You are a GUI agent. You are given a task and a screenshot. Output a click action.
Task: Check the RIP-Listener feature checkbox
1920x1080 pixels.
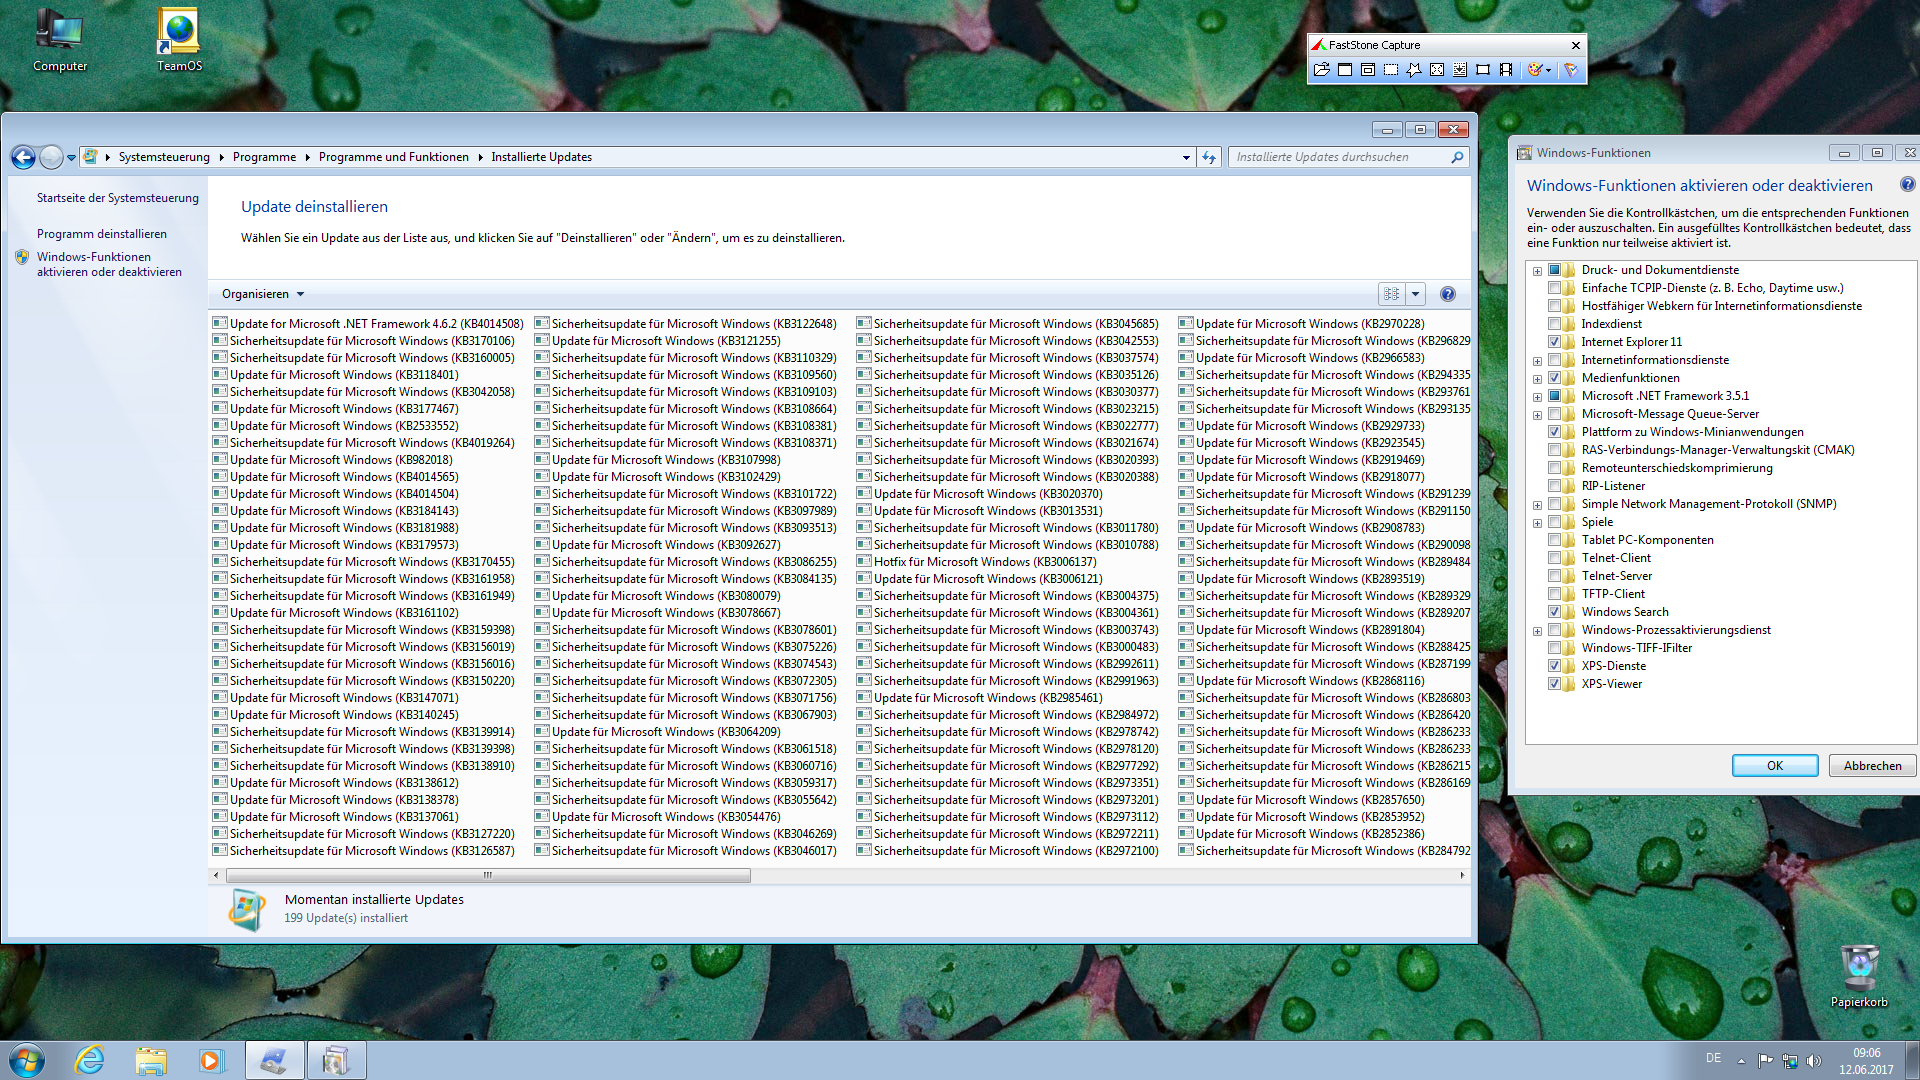tap(1554, 486)
